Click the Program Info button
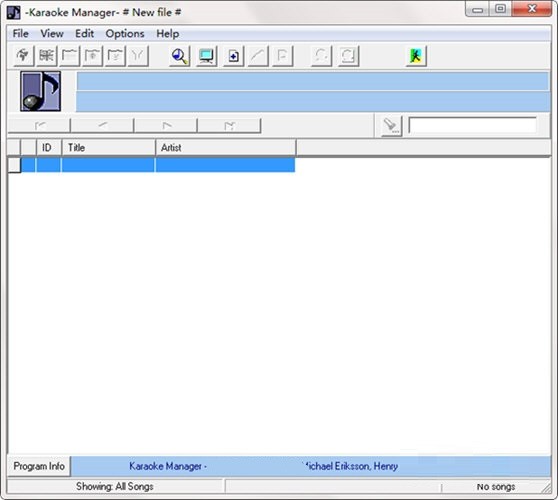Viewport: 558px width, 500px height. click(x=39, y=466)
